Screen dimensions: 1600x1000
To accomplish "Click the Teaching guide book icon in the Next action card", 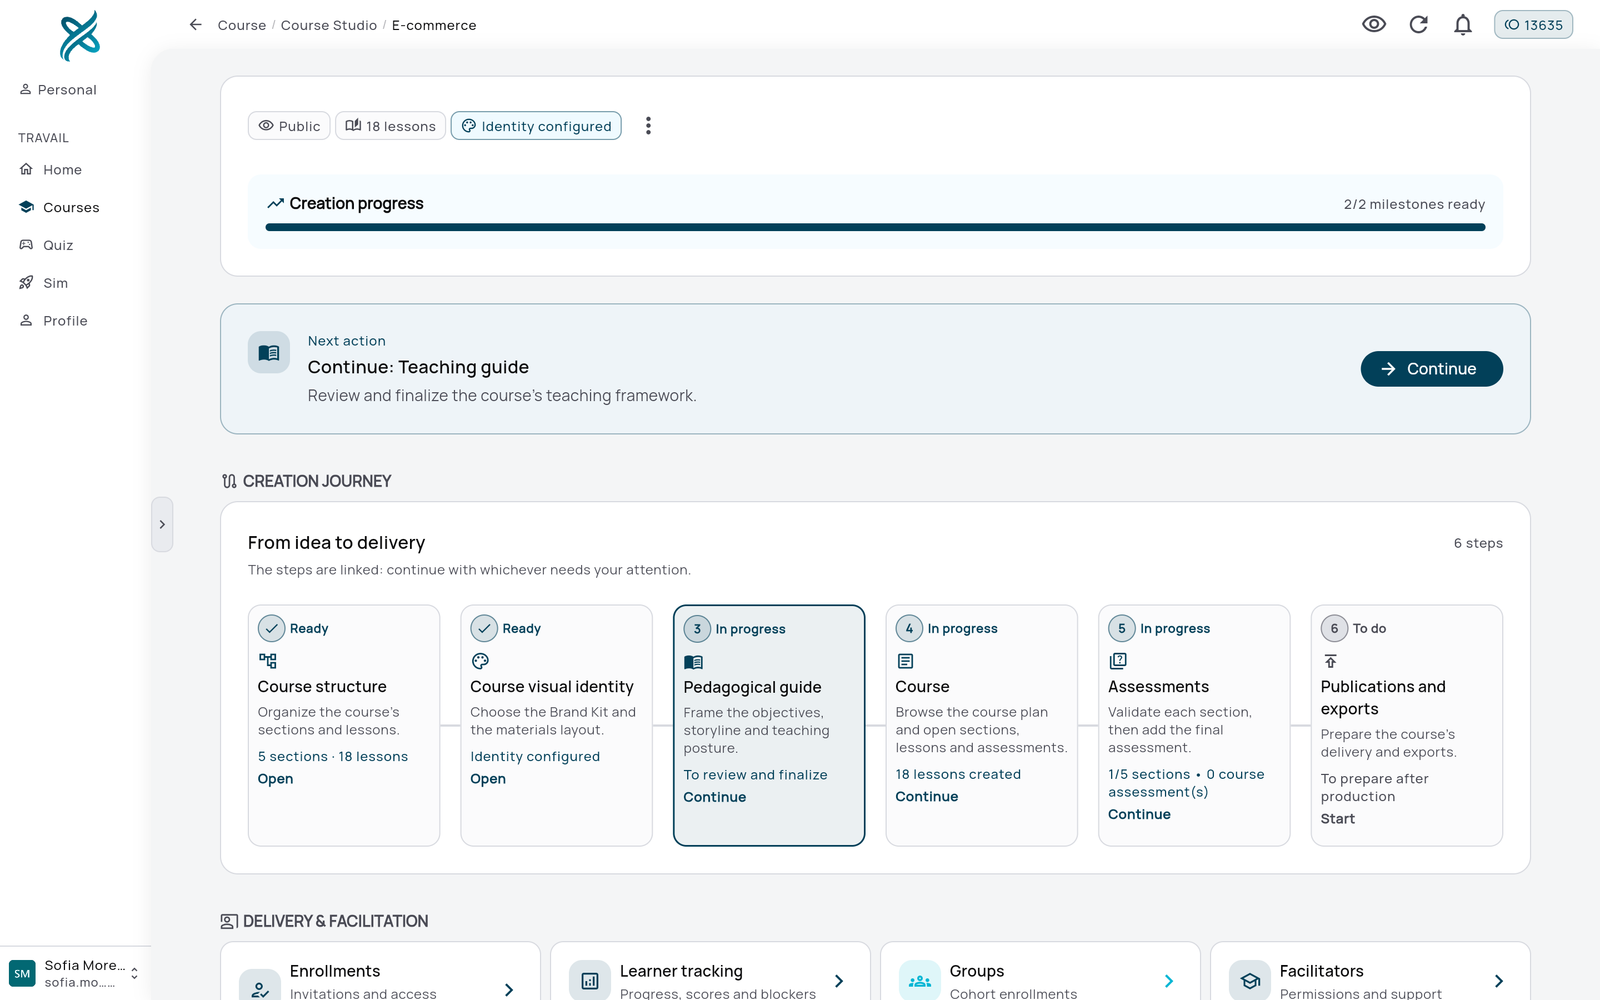I will 269,353.
